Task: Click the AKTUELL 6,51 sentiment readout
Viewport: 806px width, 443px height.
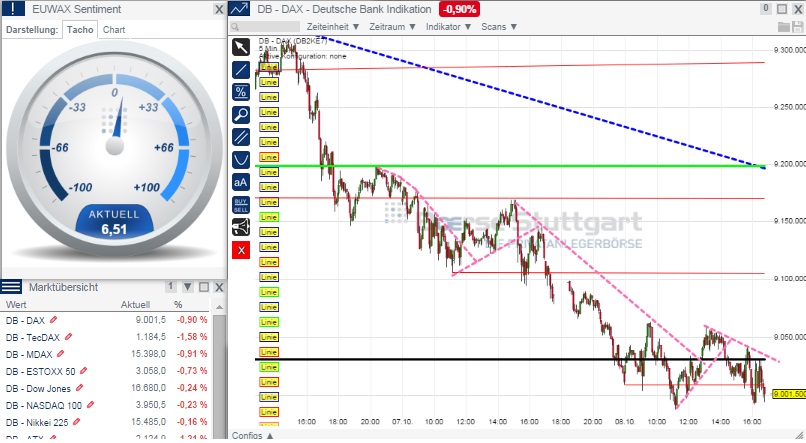Action: click(114, 222)
